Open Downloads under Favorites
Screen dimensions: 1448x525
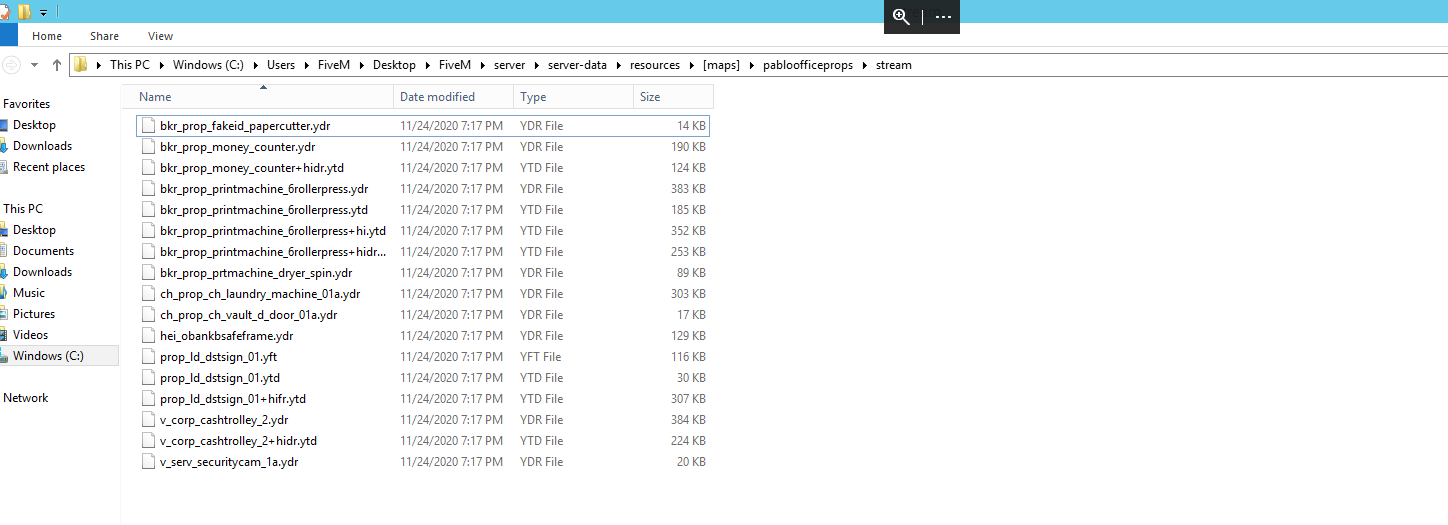pyautogui.click(x=42, y=146)
